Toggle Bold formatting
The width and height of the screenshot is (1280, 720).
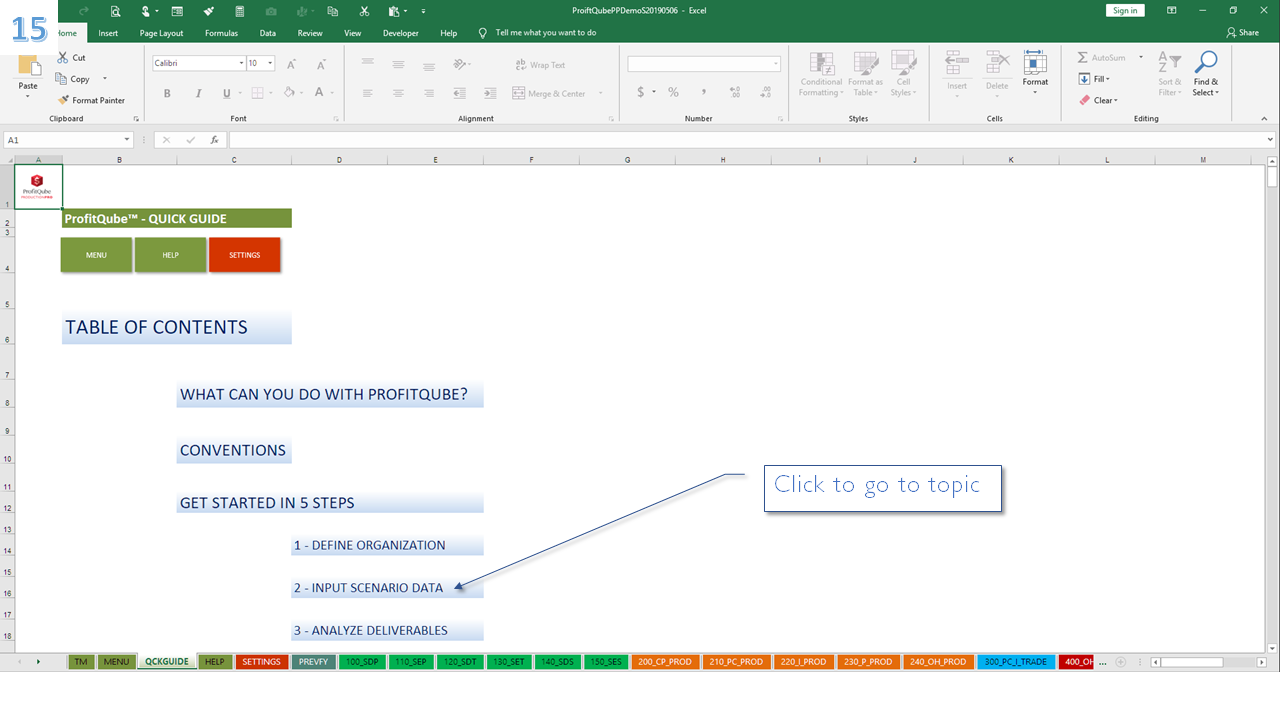167,93
